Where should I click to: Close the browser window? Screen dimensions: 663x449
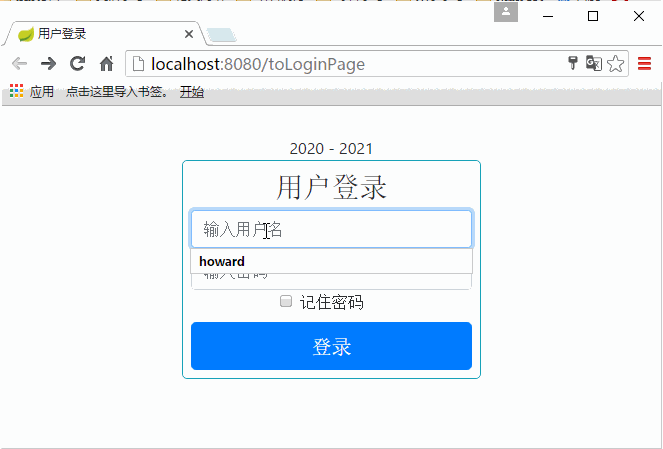pos(639,16)
